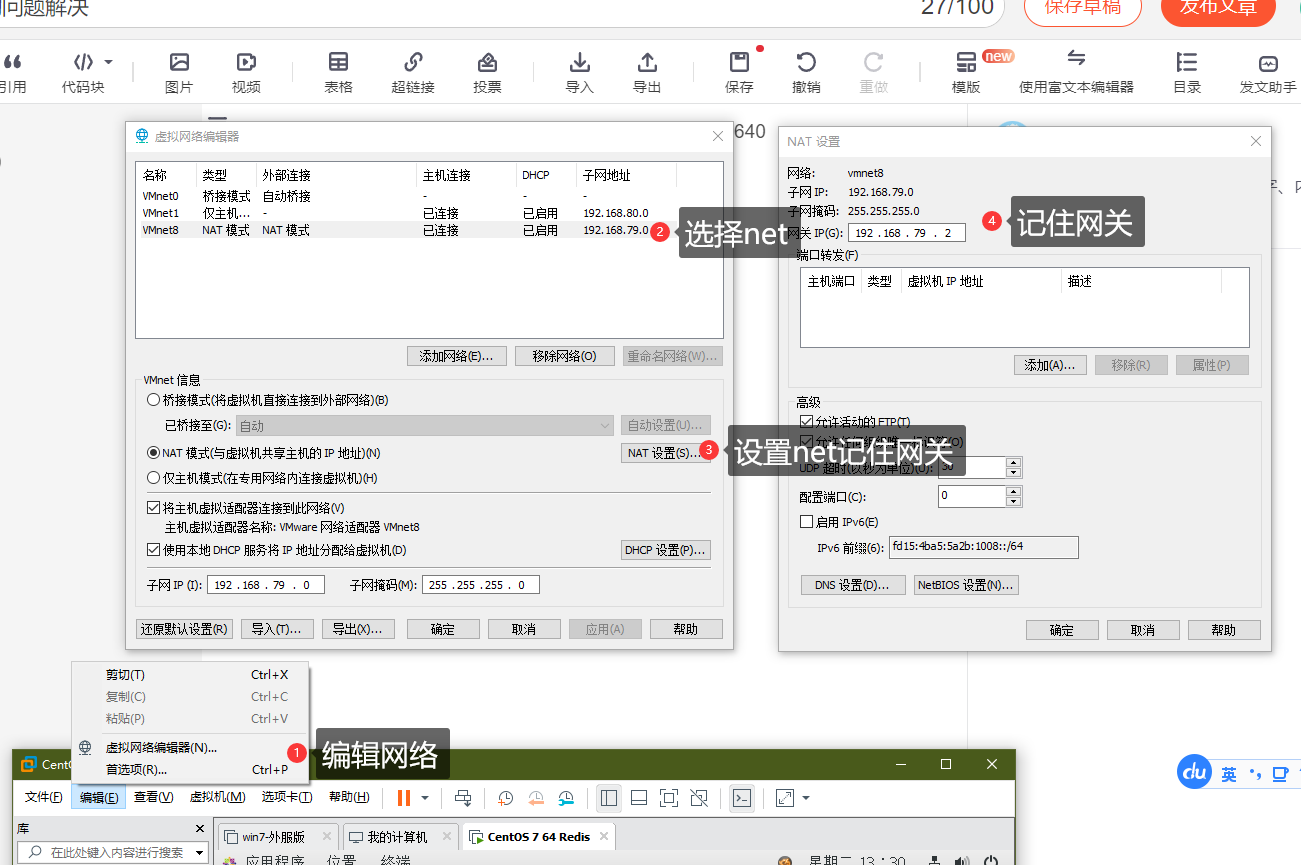The image size is (1301, 865).
Task: Open the console view icon in VMware toolbar
Action: pos(742,797)
